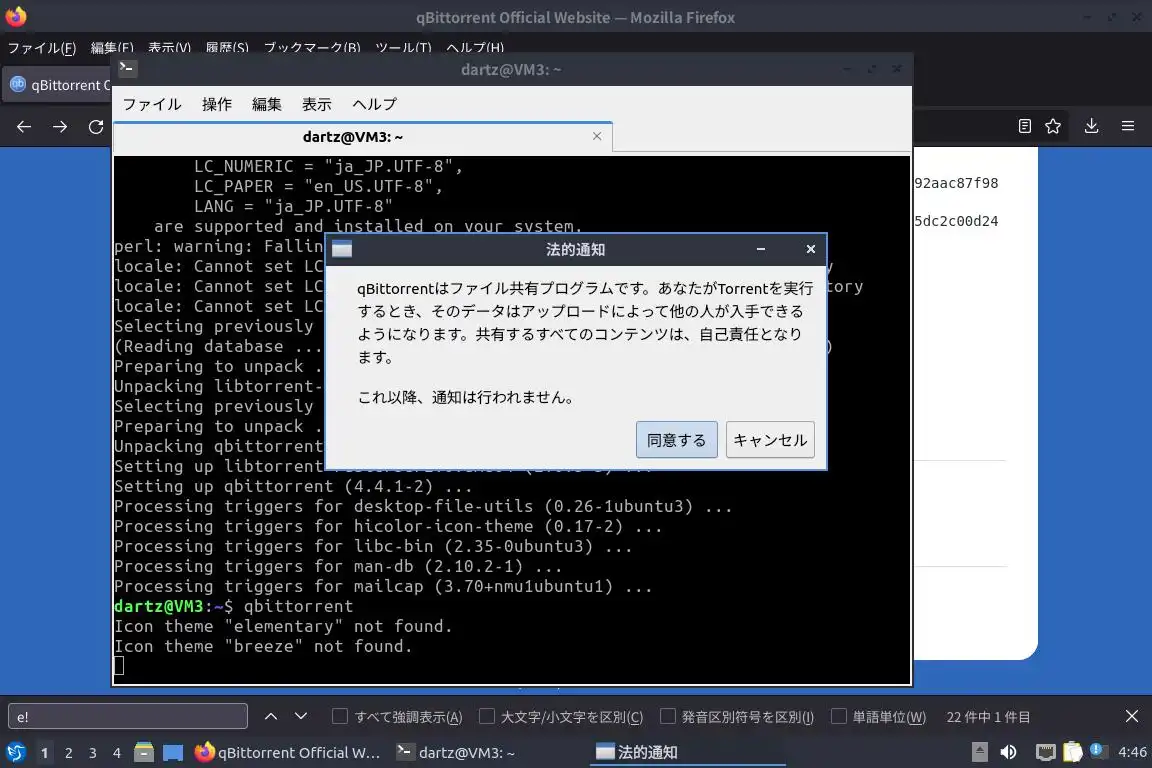
Task: Minimize the 法的通知 dialog
Action: click(760, 249)
